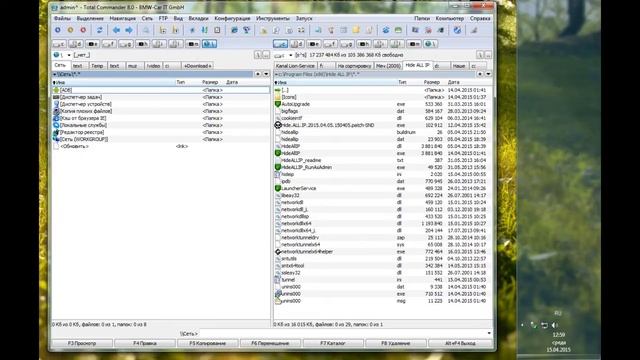Go back with the left arrow icon
The width and height of the screenshot is (640, 360).
tap(116, 30)
